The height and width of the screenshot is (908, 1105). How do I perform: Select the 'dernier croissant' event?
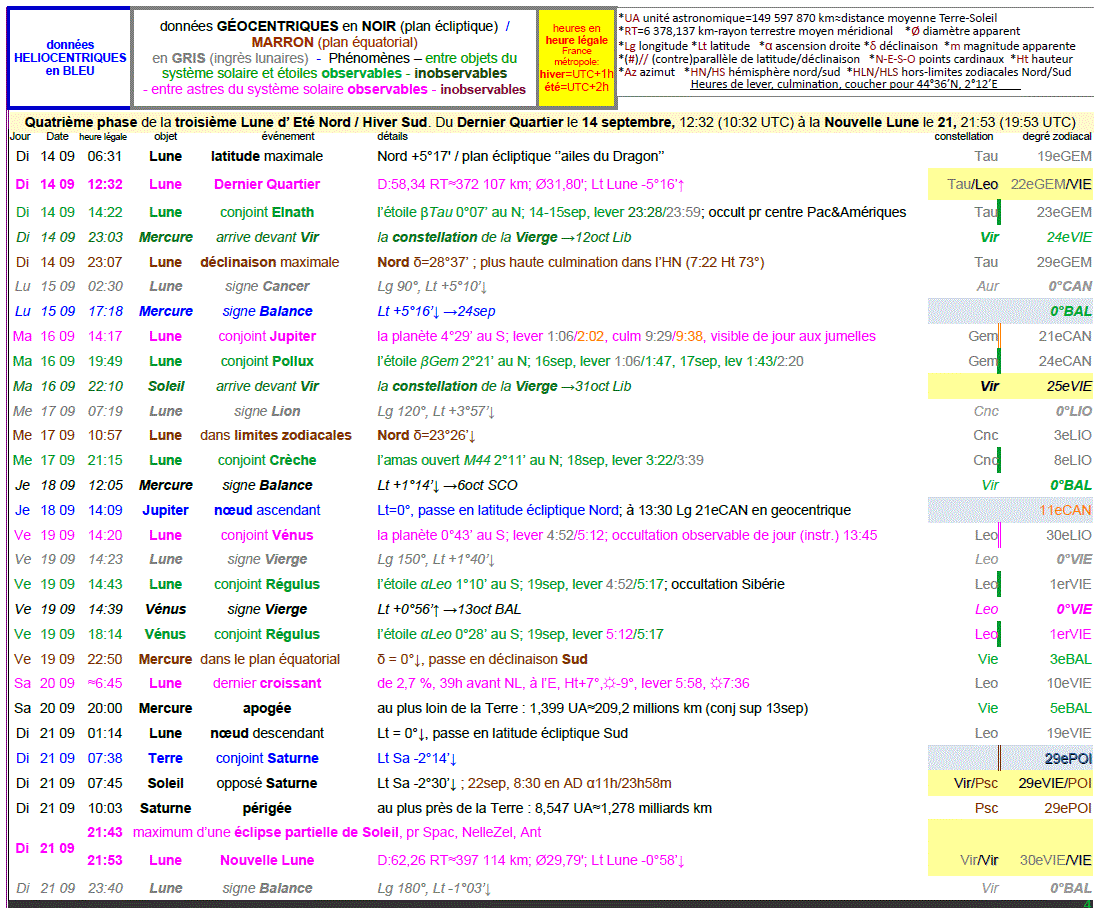coord(267,683)
